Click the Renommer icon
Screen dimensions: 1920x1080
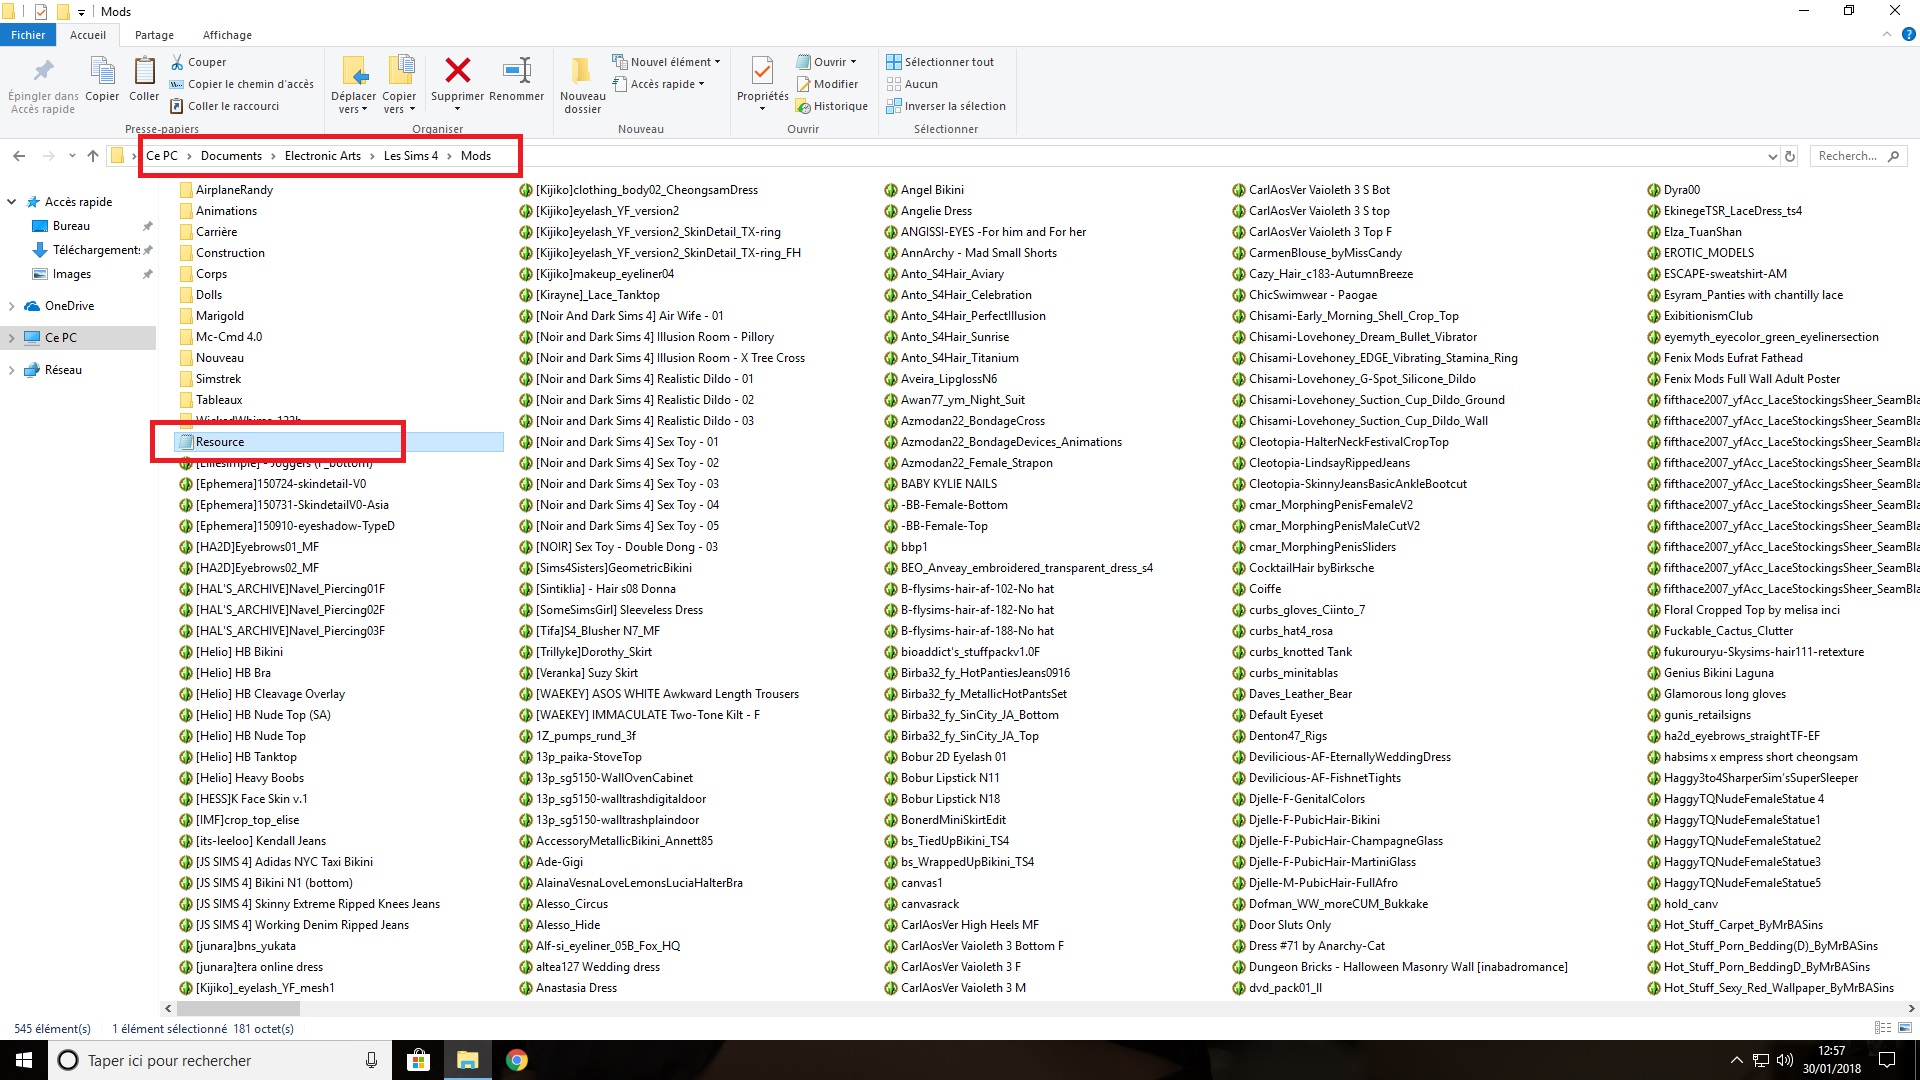click(x=517, y=72)
